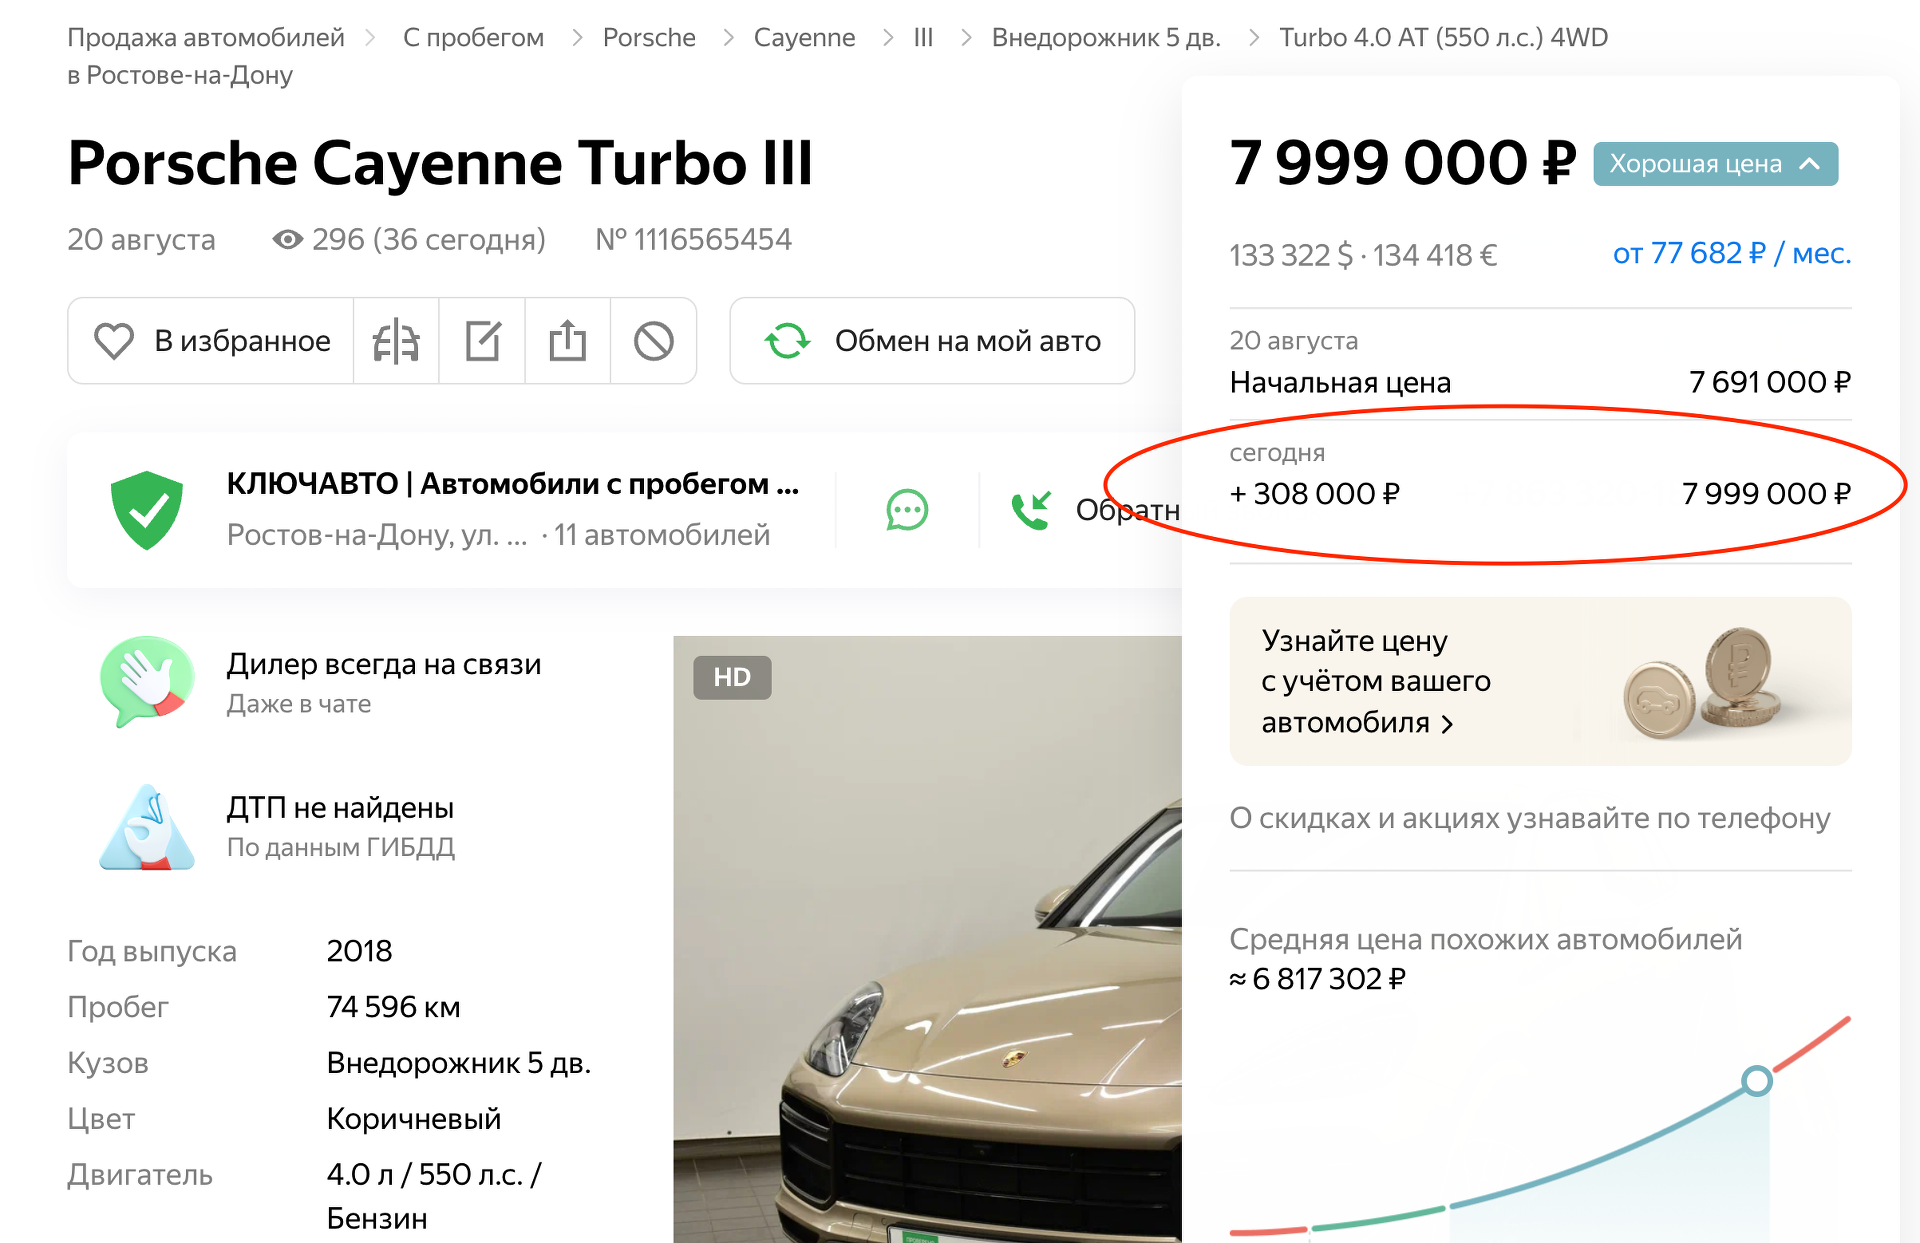This screenshot has height=1243, width=1920.
Task: Click the current-price marker on the price graph
Action: coord(1757,1081)
